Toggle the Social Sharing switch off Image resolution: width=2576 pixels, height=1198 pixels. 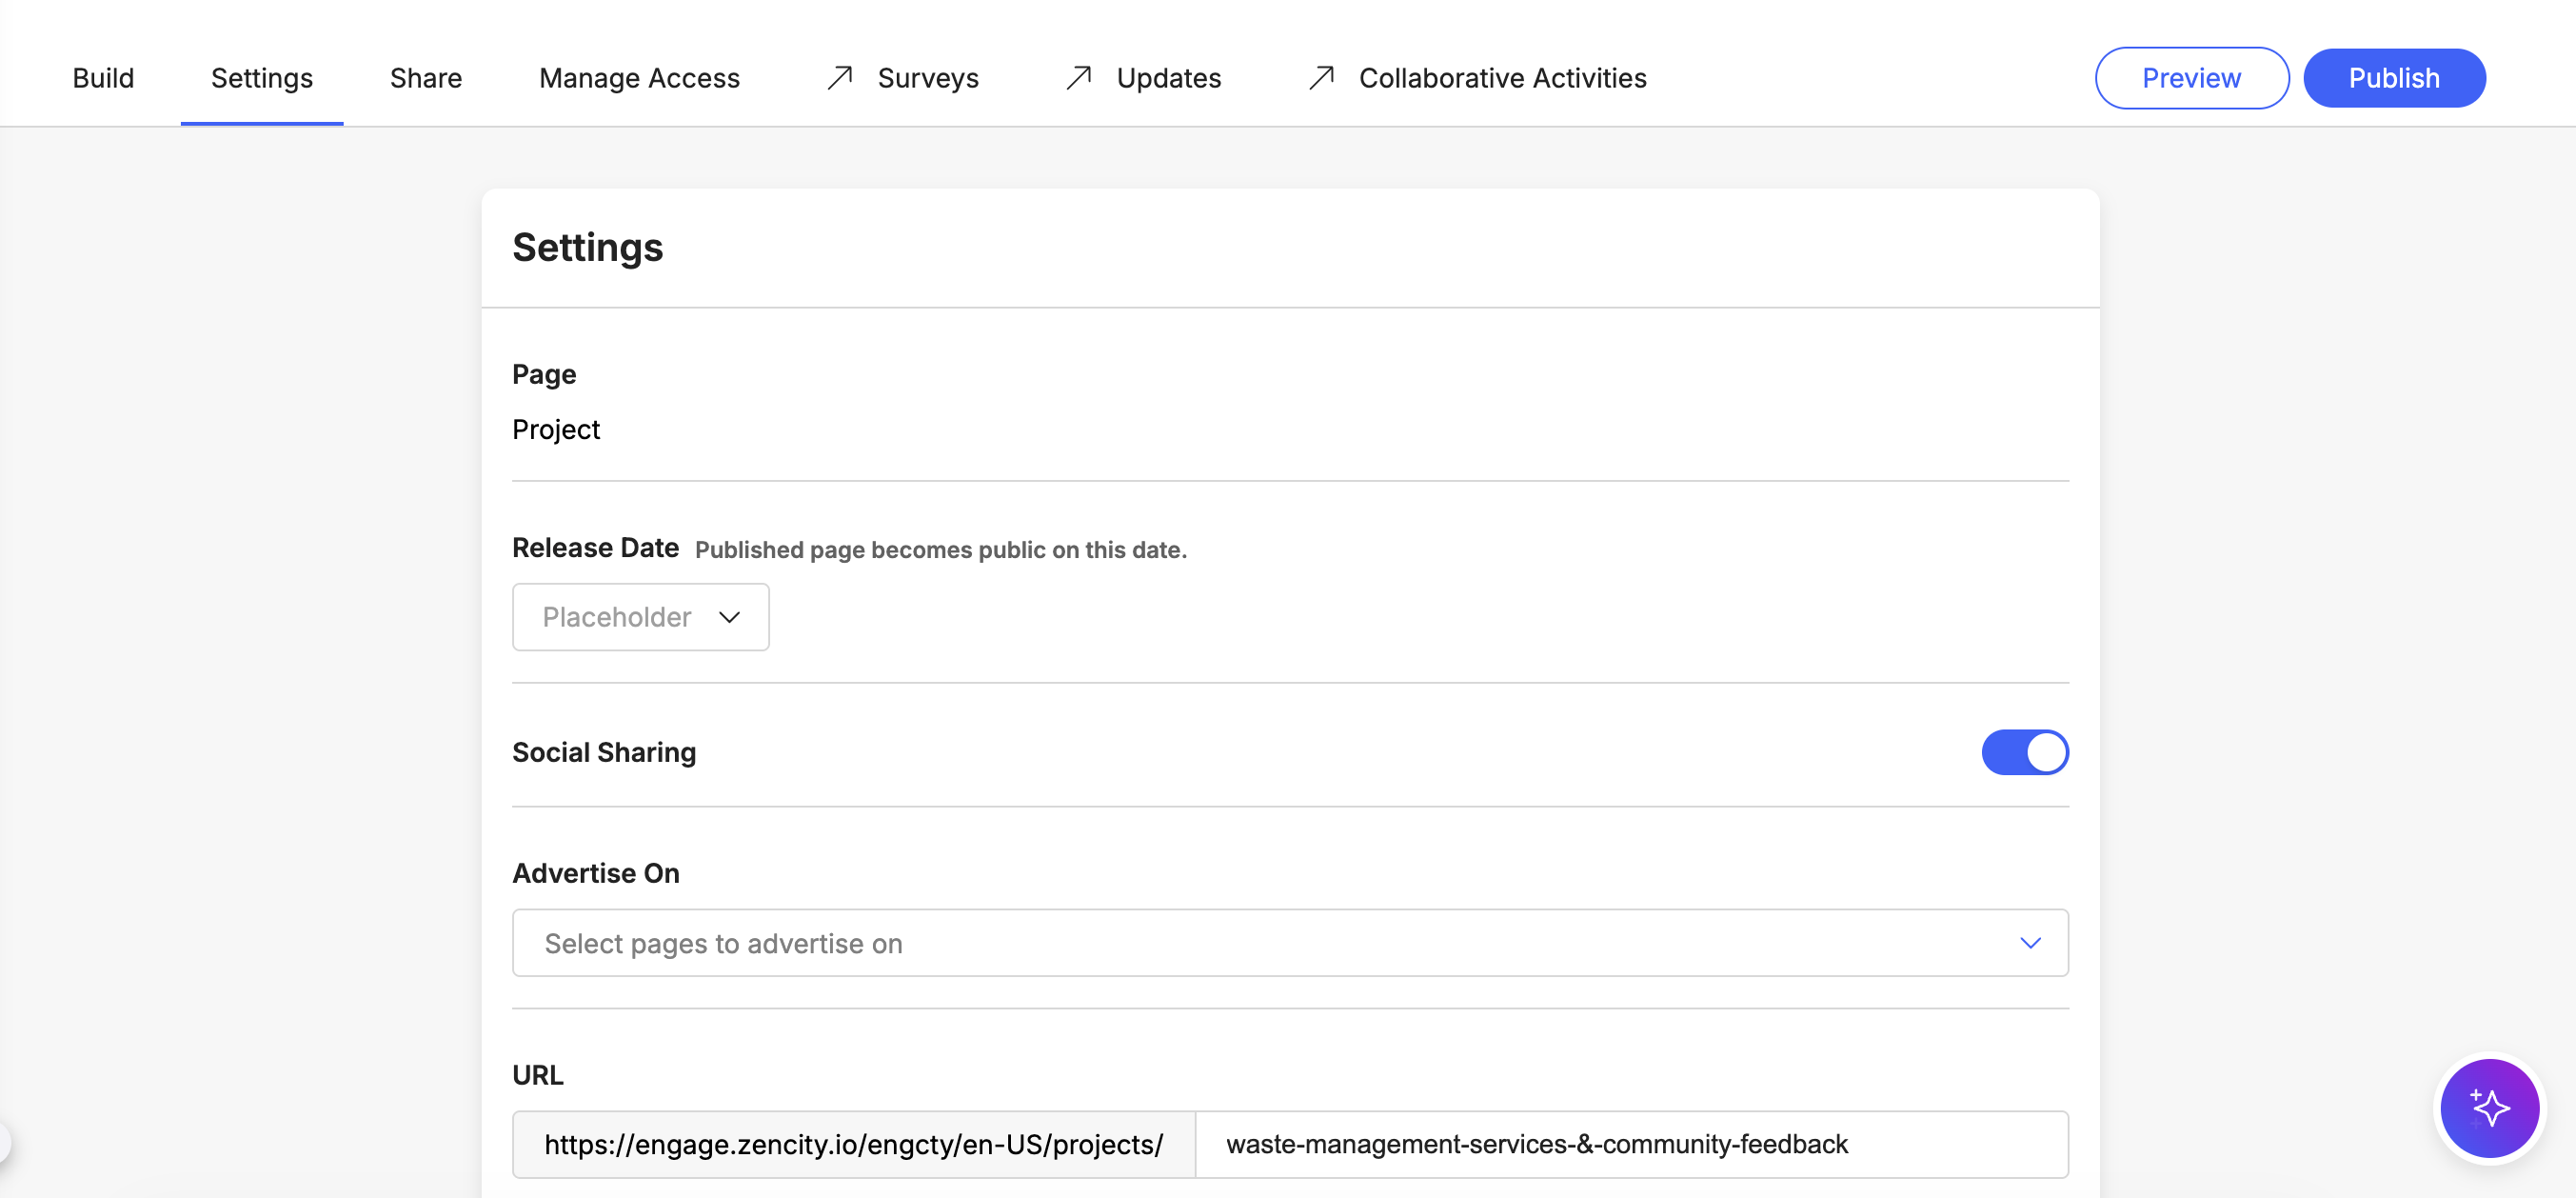click(2024, 752)
